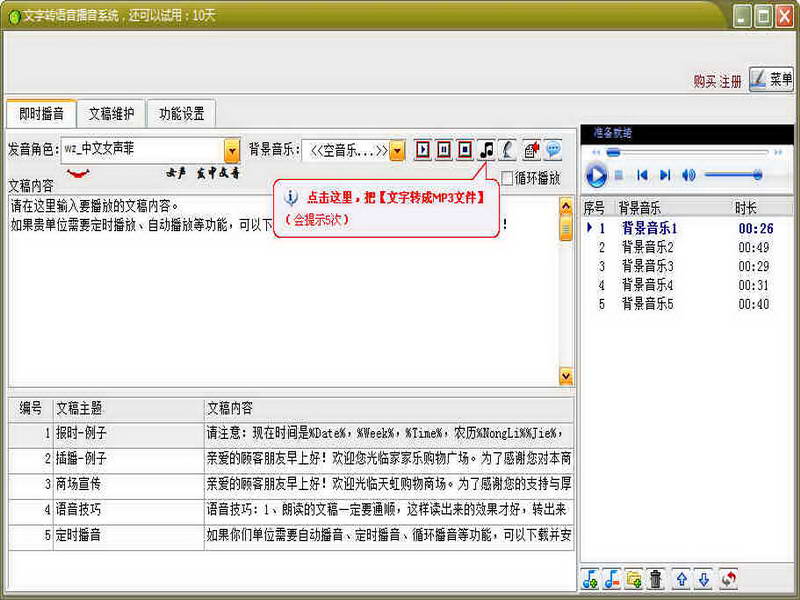This screenshot has height=600, width=800.
Task: Click the text area scrollbar up arrow
Action: coord(566,206)
